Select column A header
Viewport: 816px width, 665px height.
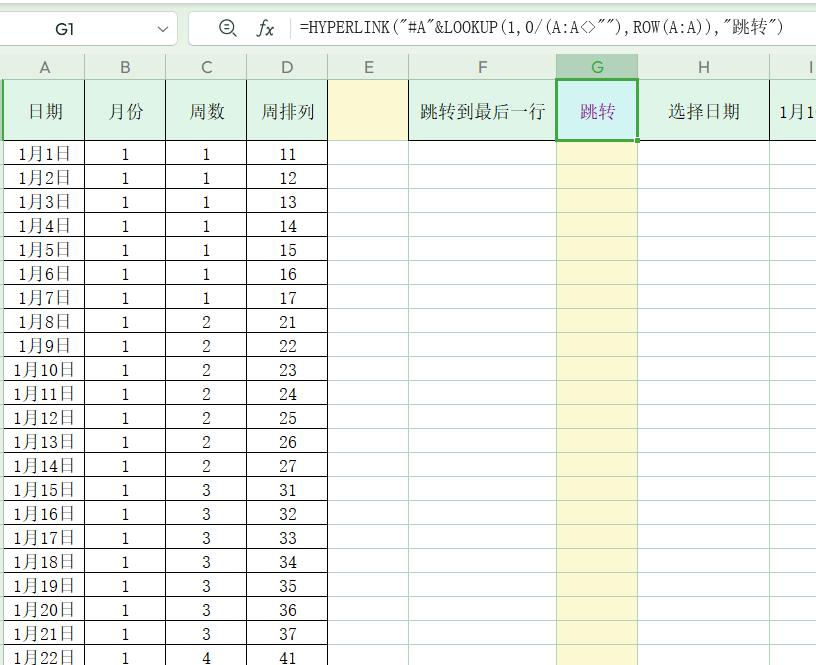click(45, 67)
